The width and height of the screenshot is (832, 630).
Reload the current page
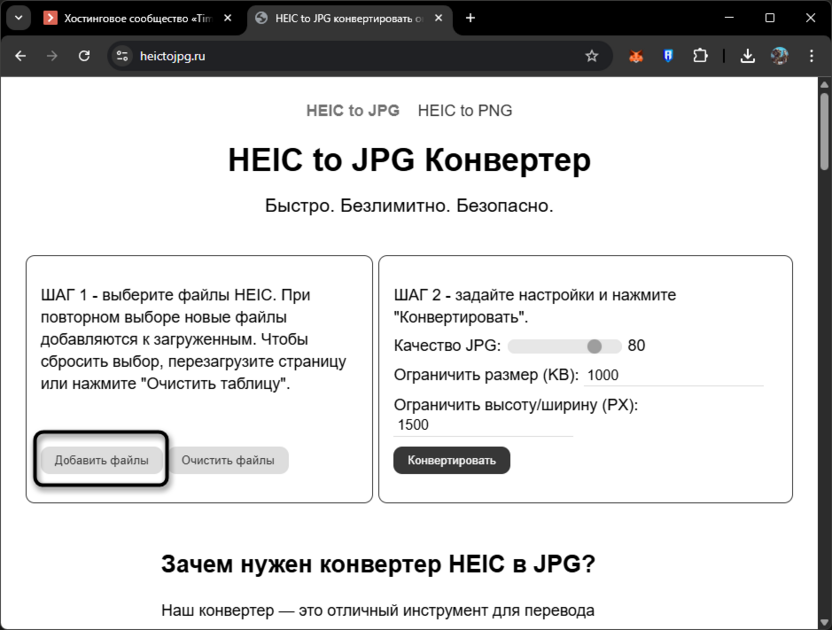pyautogui.click(x=84, y=56)
